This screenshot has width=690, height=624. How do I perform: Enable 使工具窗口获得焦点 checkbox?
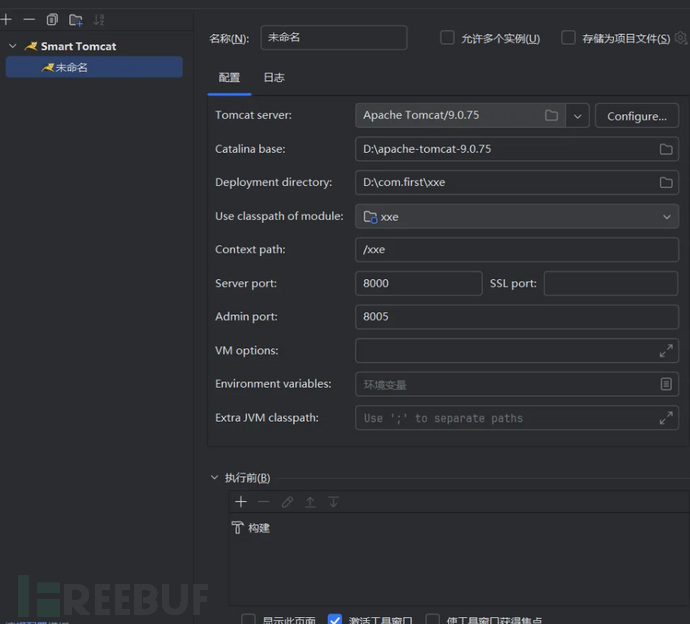point(433,620)
